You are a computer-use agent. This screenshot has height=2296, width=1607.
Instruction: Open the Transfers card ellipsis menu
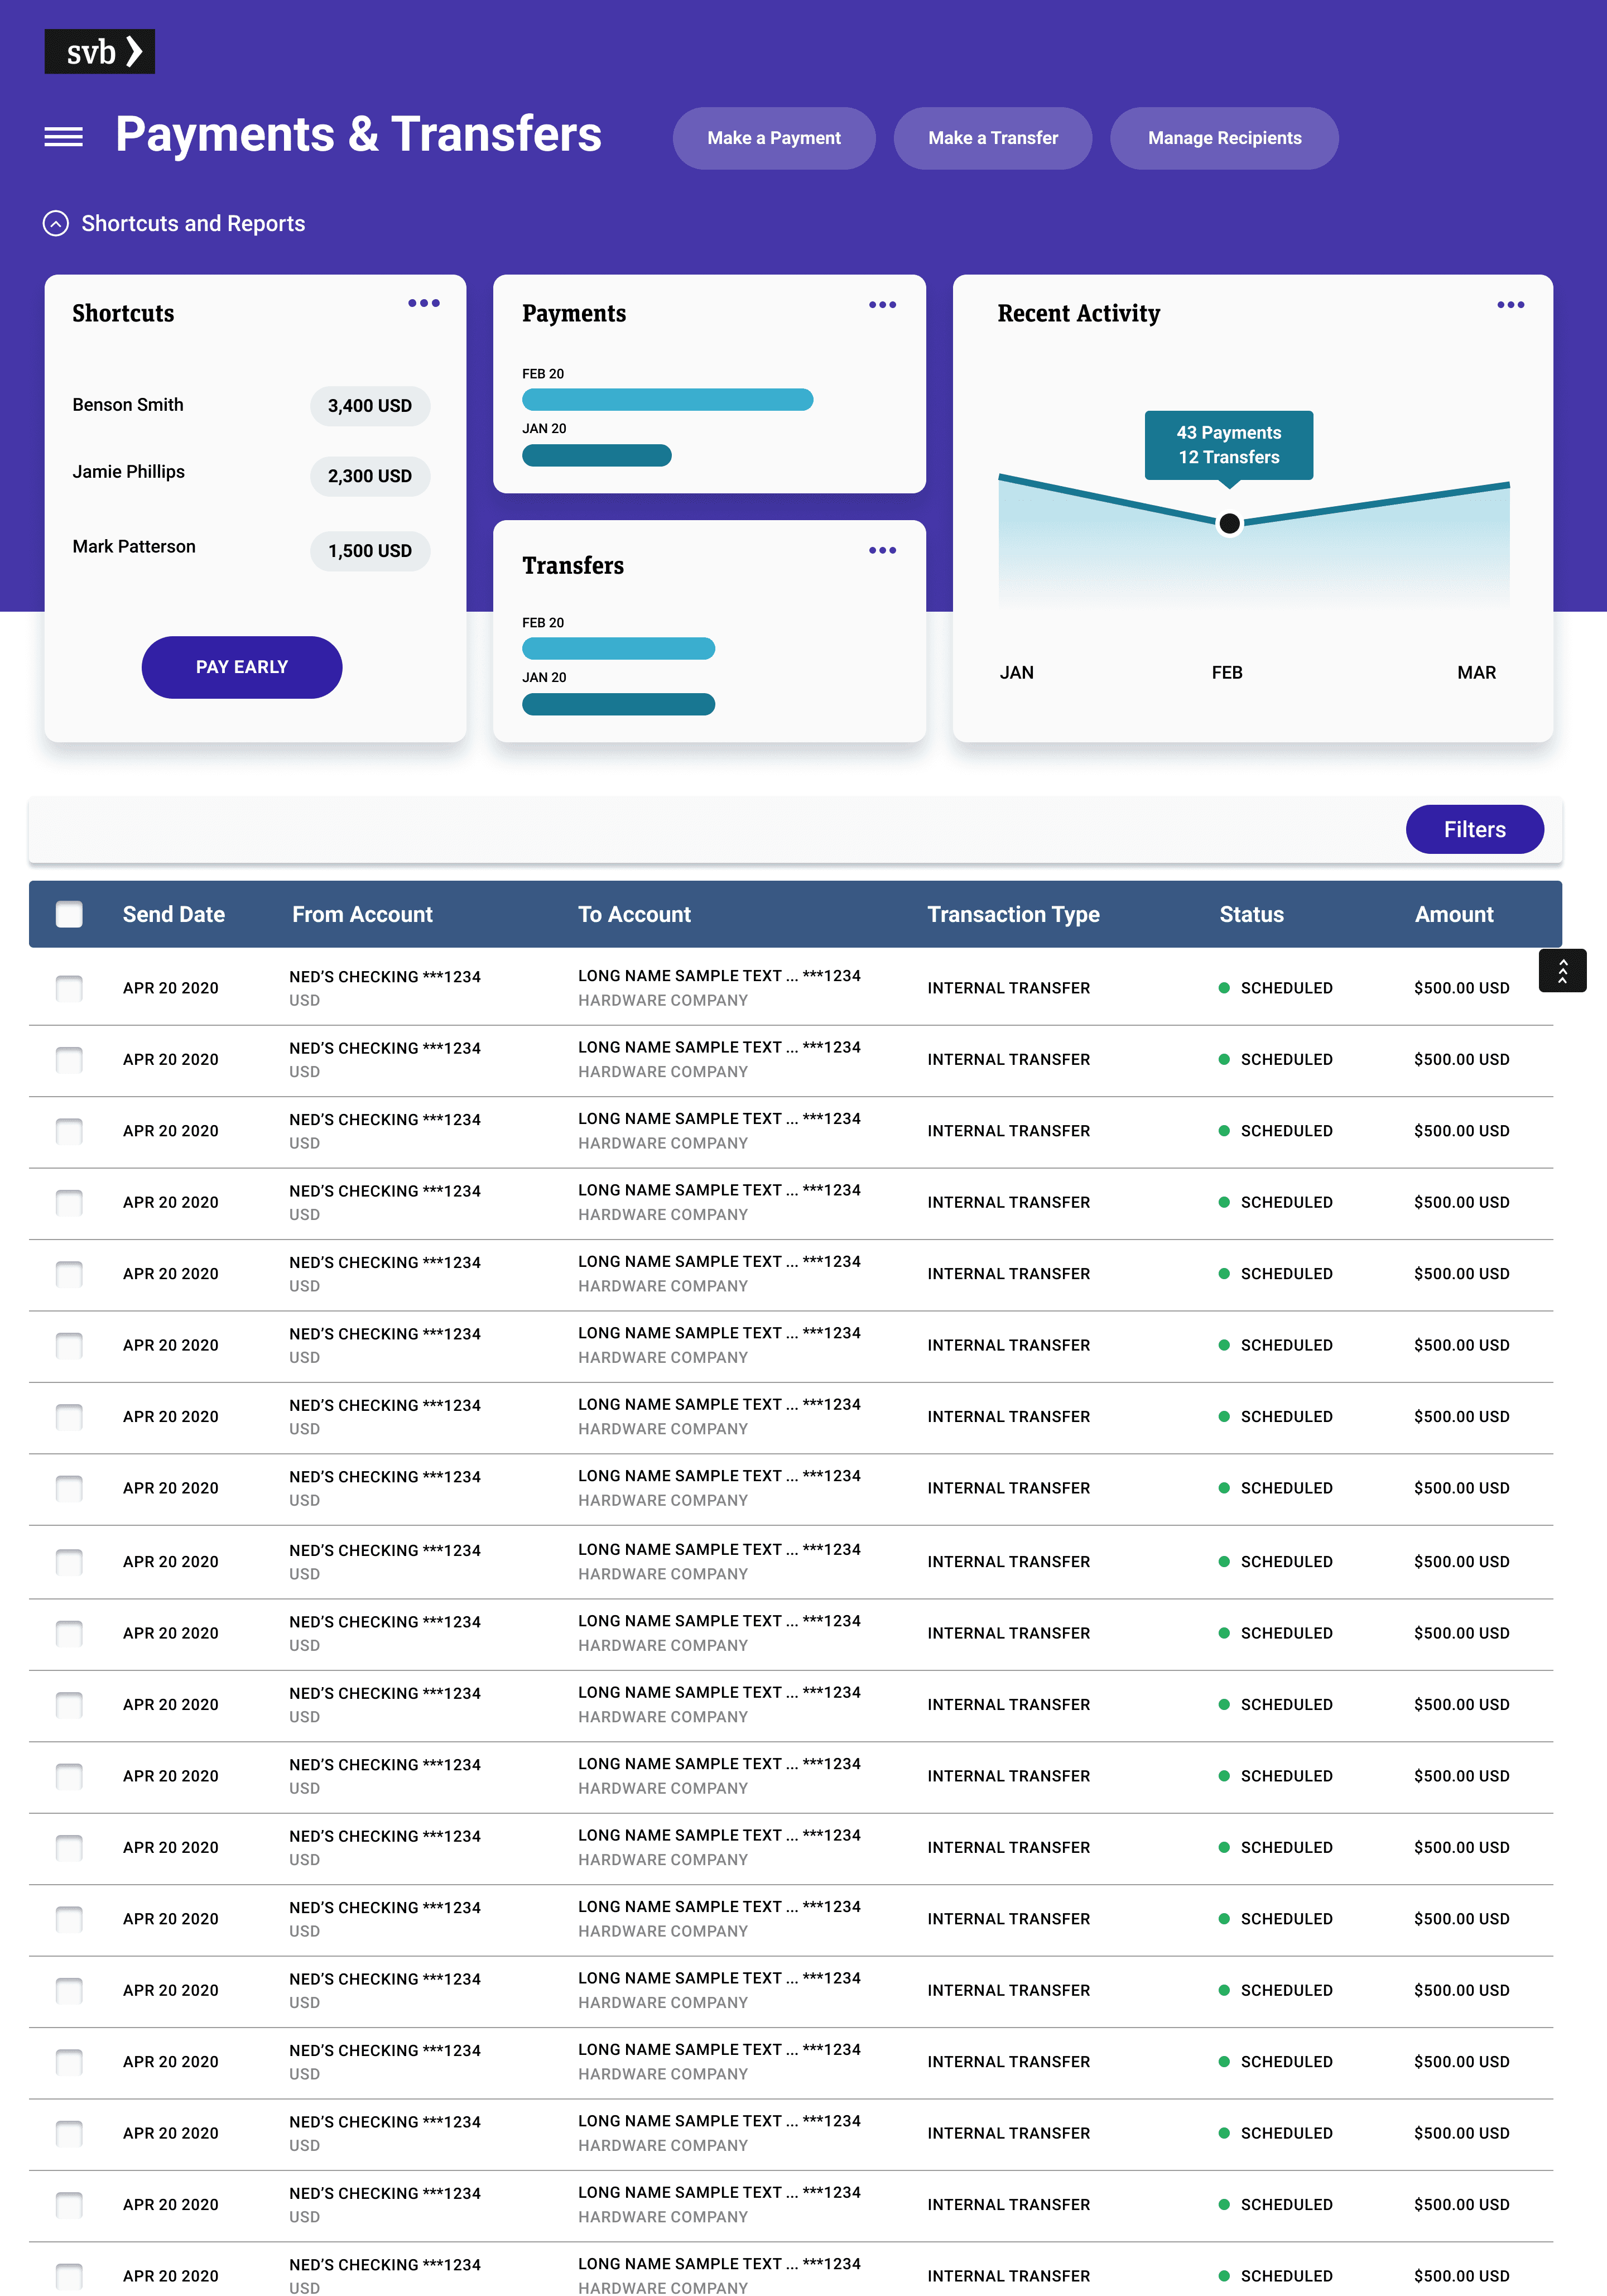coord(882,550)
